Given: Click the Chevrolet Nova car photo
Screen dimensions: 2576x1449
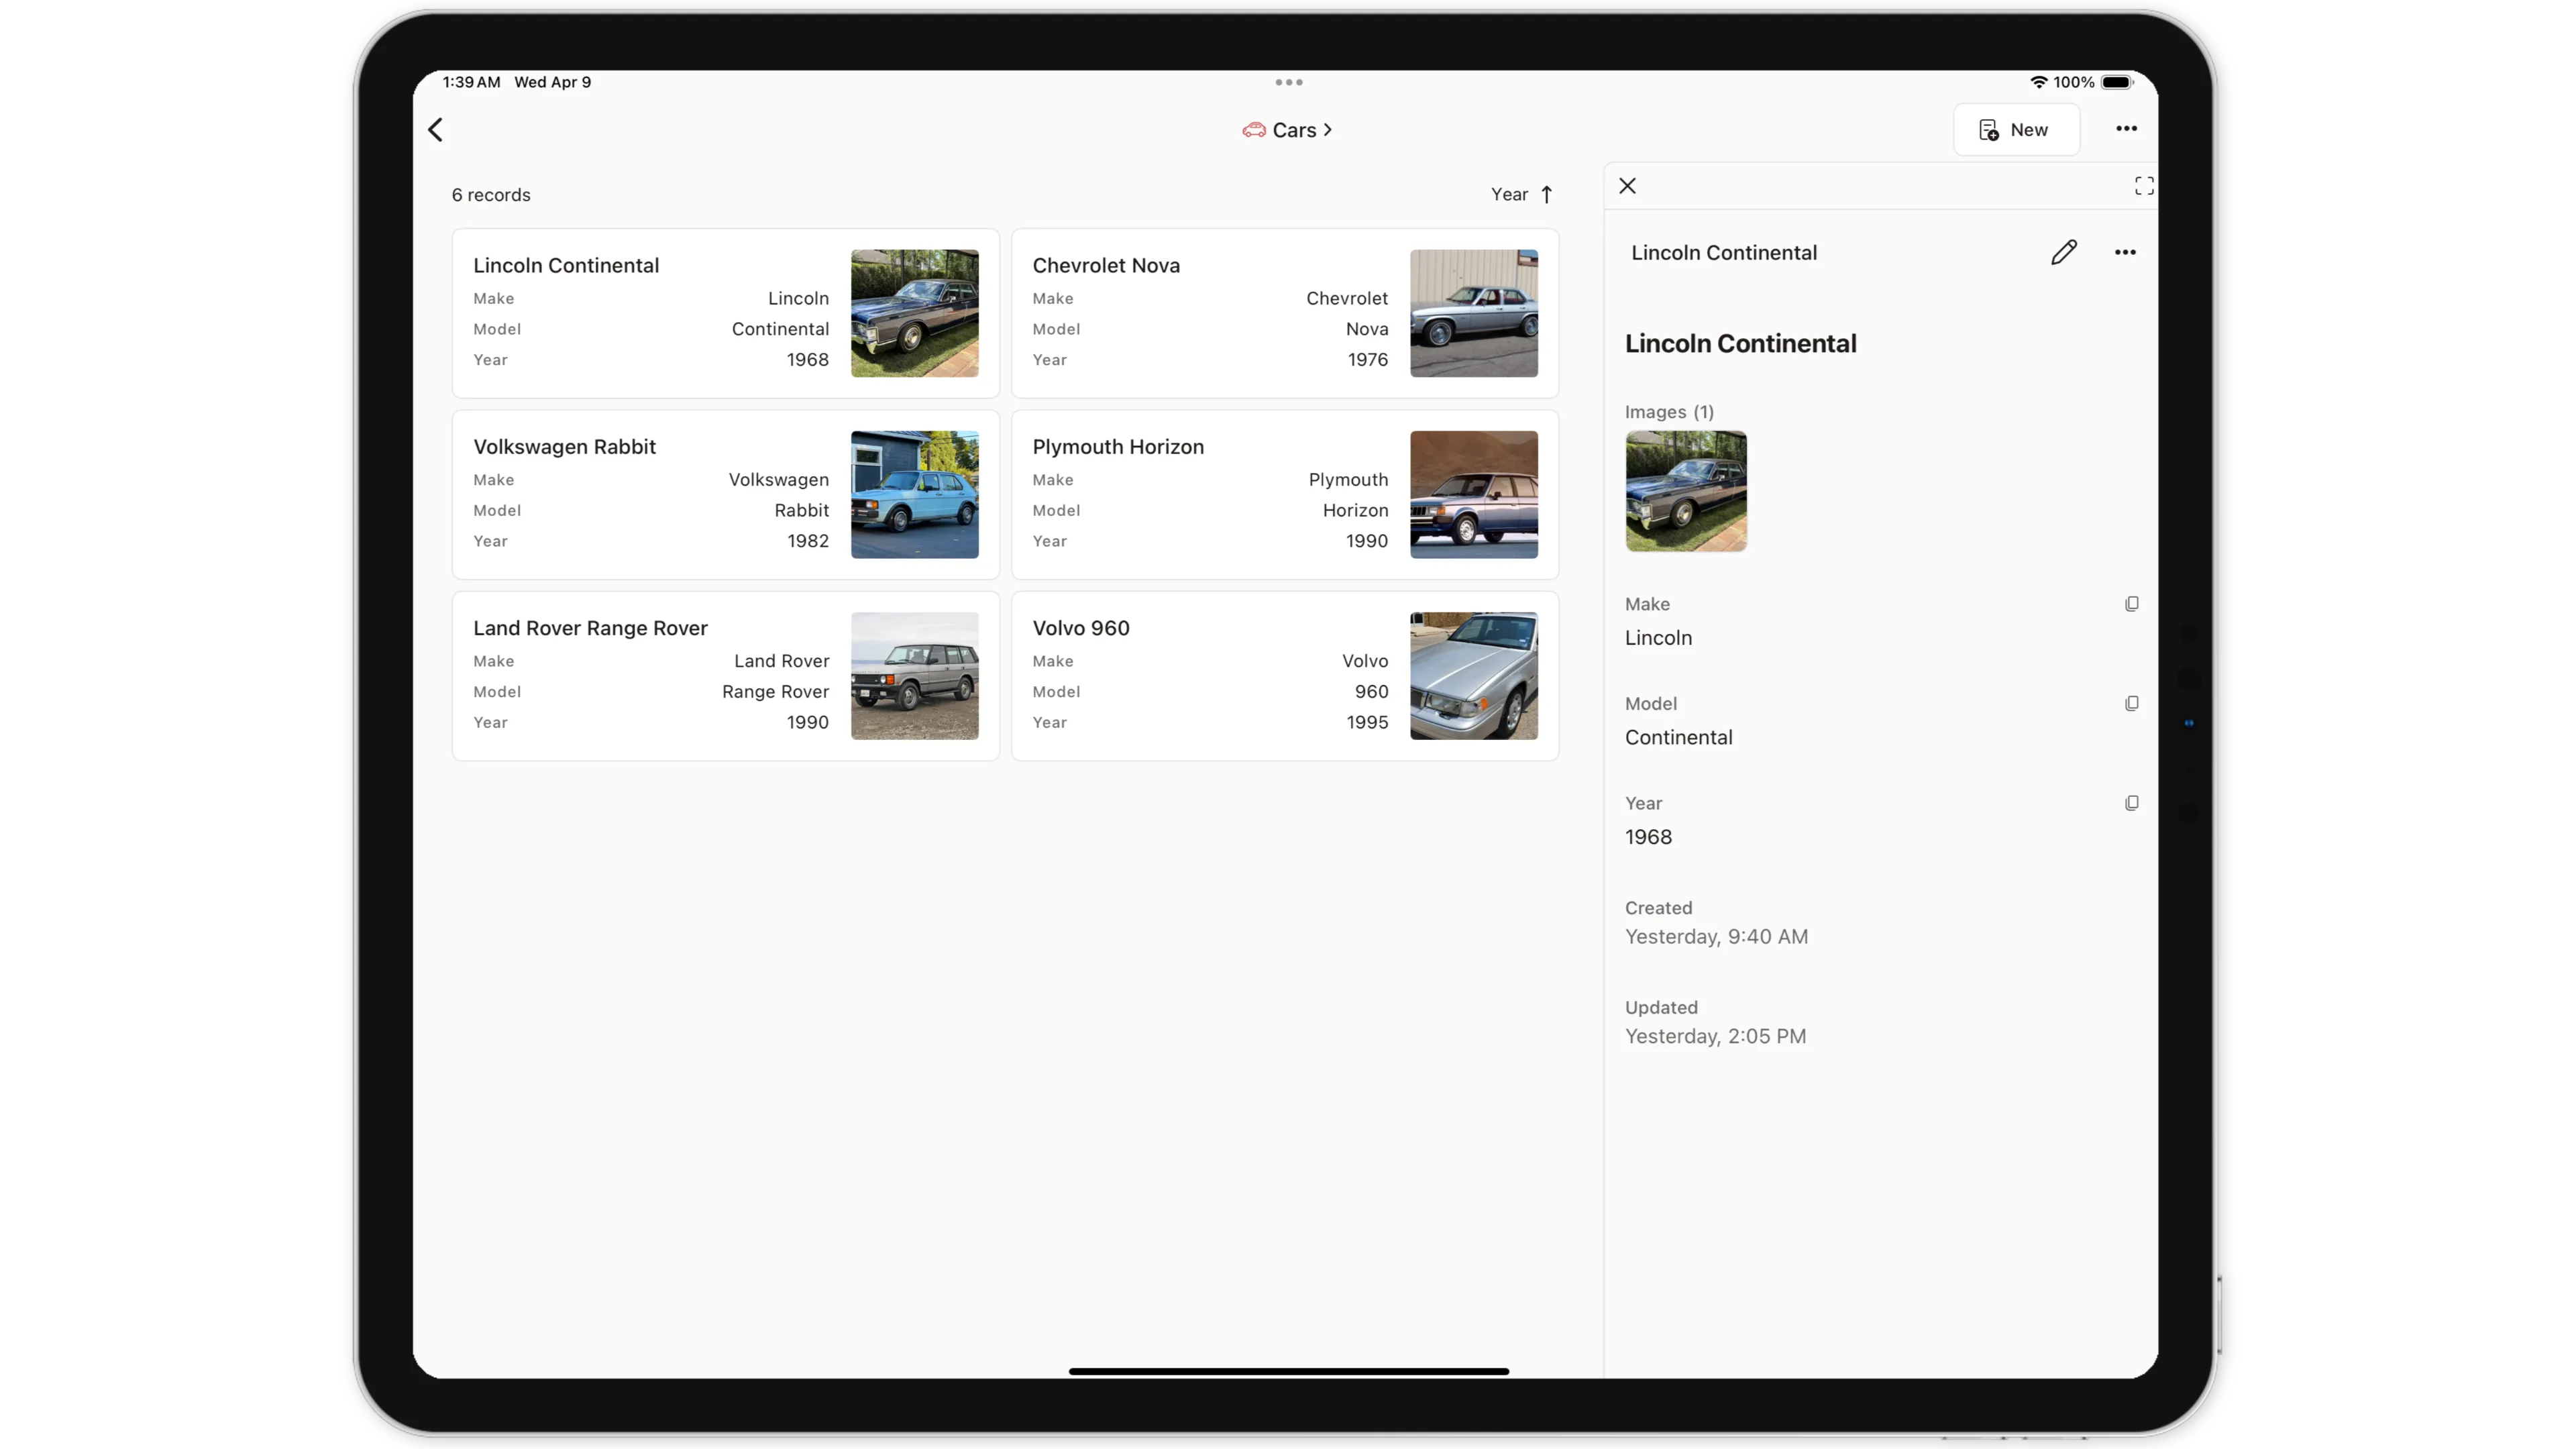Looking at the screenshot, I should click(x=1473, y=313).
